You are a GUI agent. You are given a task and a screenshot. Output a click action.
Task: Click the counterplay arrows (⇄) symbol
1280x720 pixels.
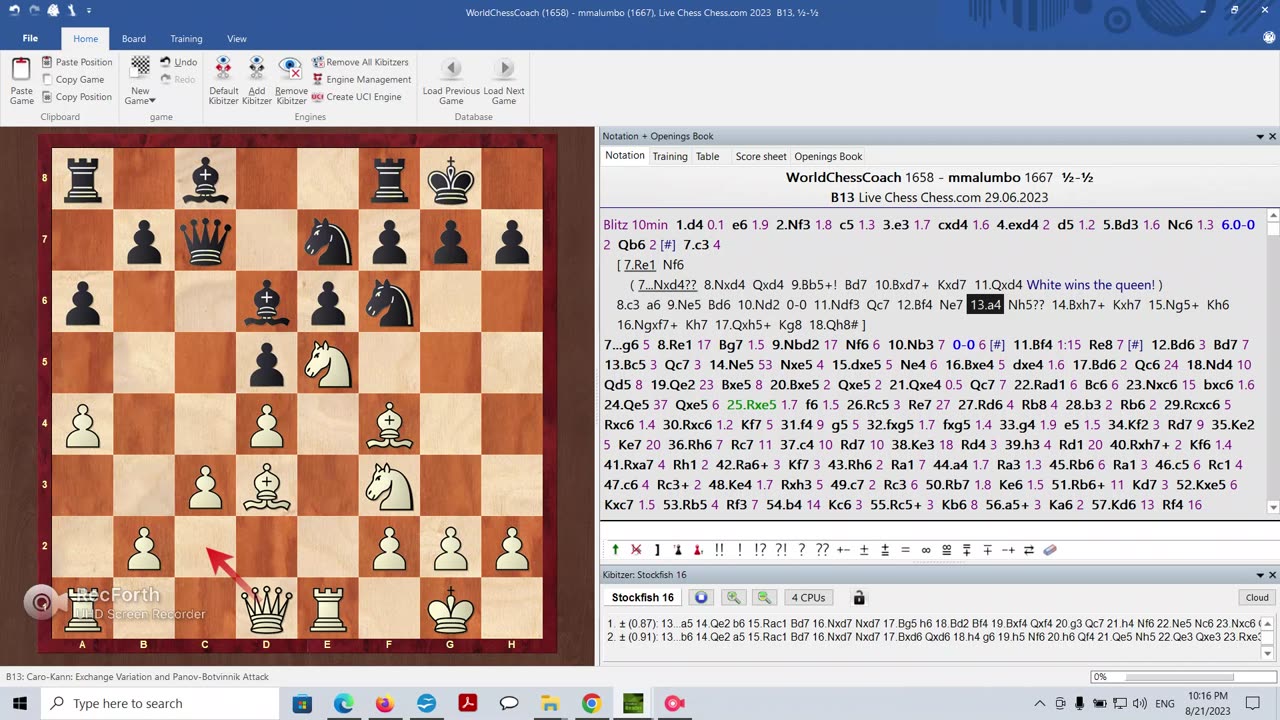click(x=1029, y=549)
